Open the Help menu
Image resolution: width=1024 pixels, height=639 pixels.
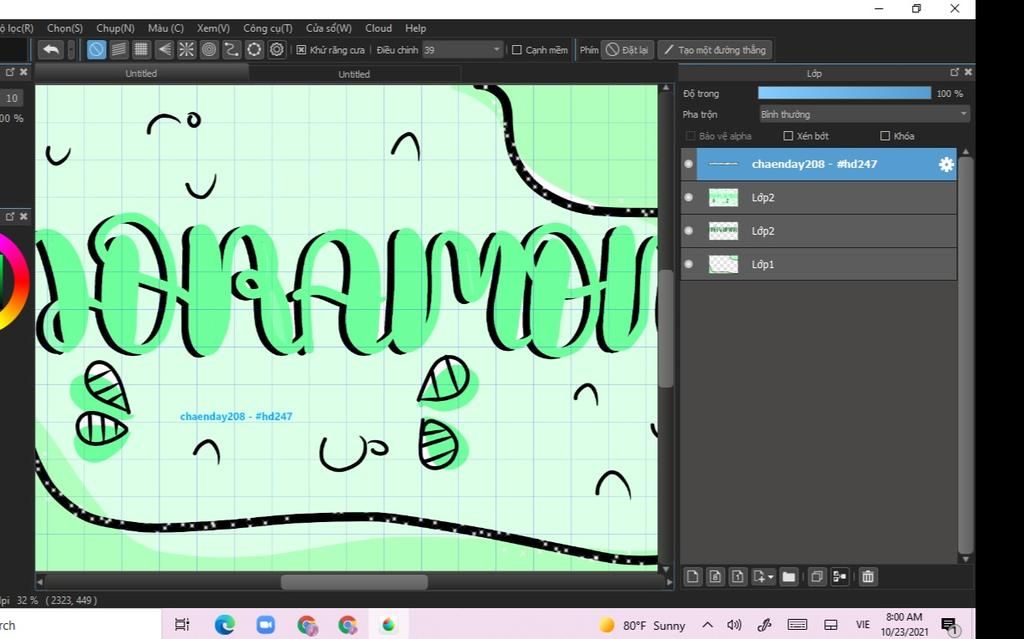point(415,28)
